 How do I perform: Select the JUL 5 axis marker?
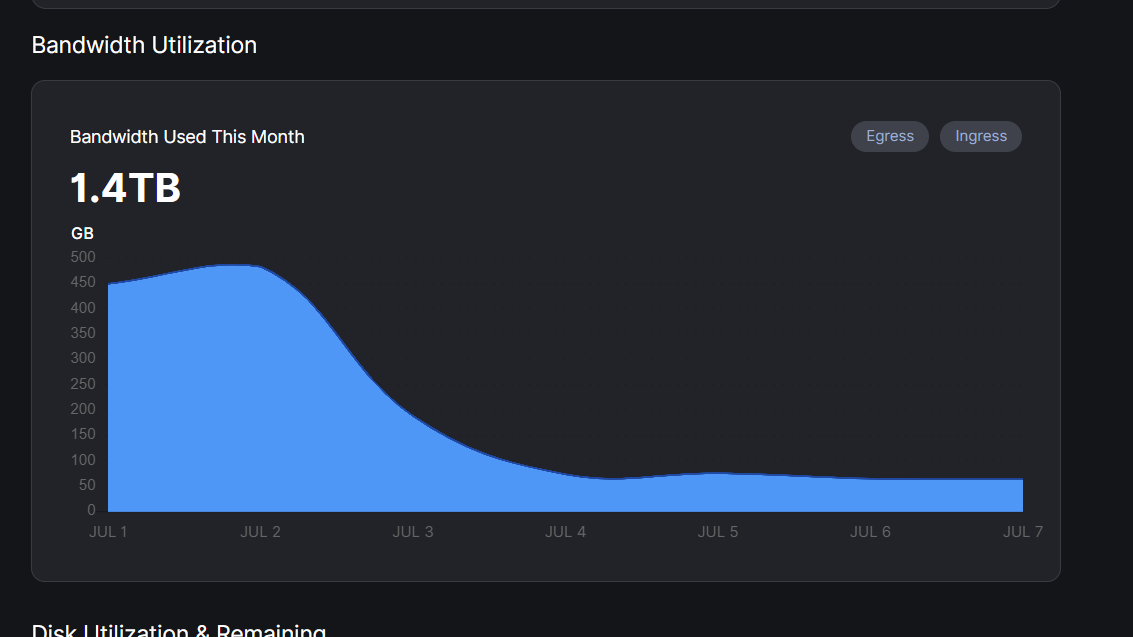pos(718,532)
